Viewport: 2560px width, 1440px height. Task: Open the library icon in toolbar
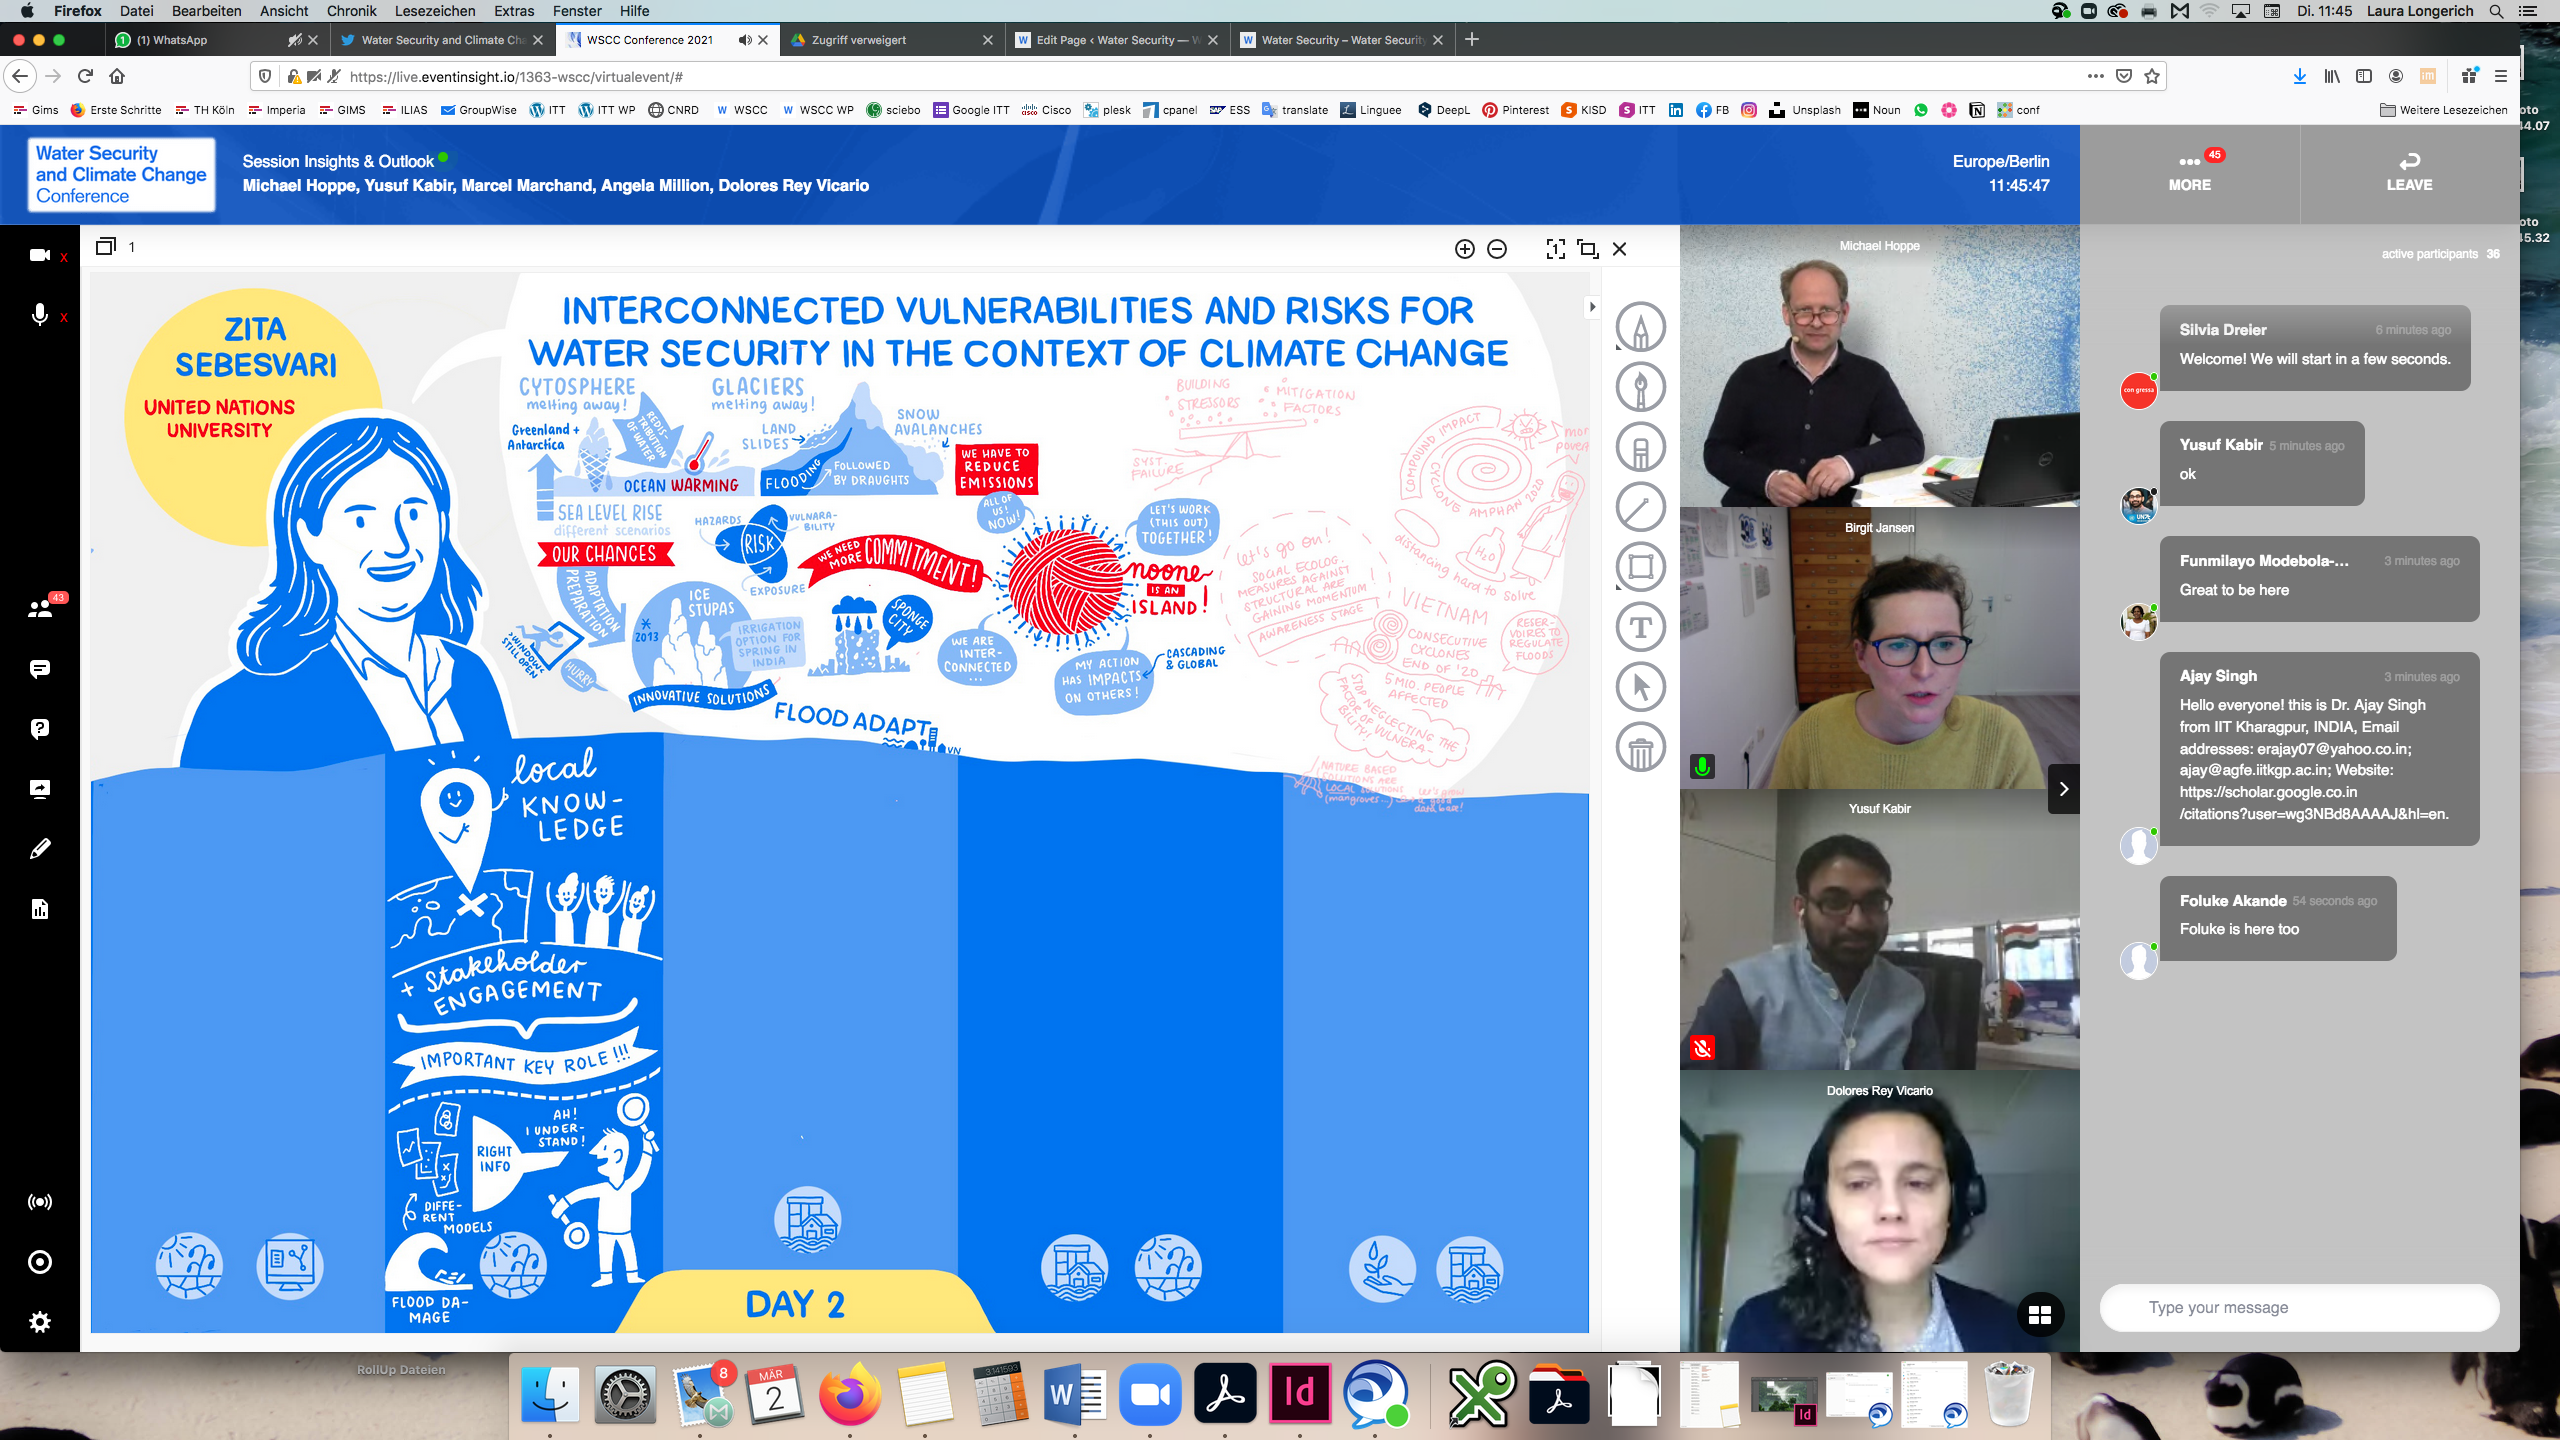(x=2332, y=76)
